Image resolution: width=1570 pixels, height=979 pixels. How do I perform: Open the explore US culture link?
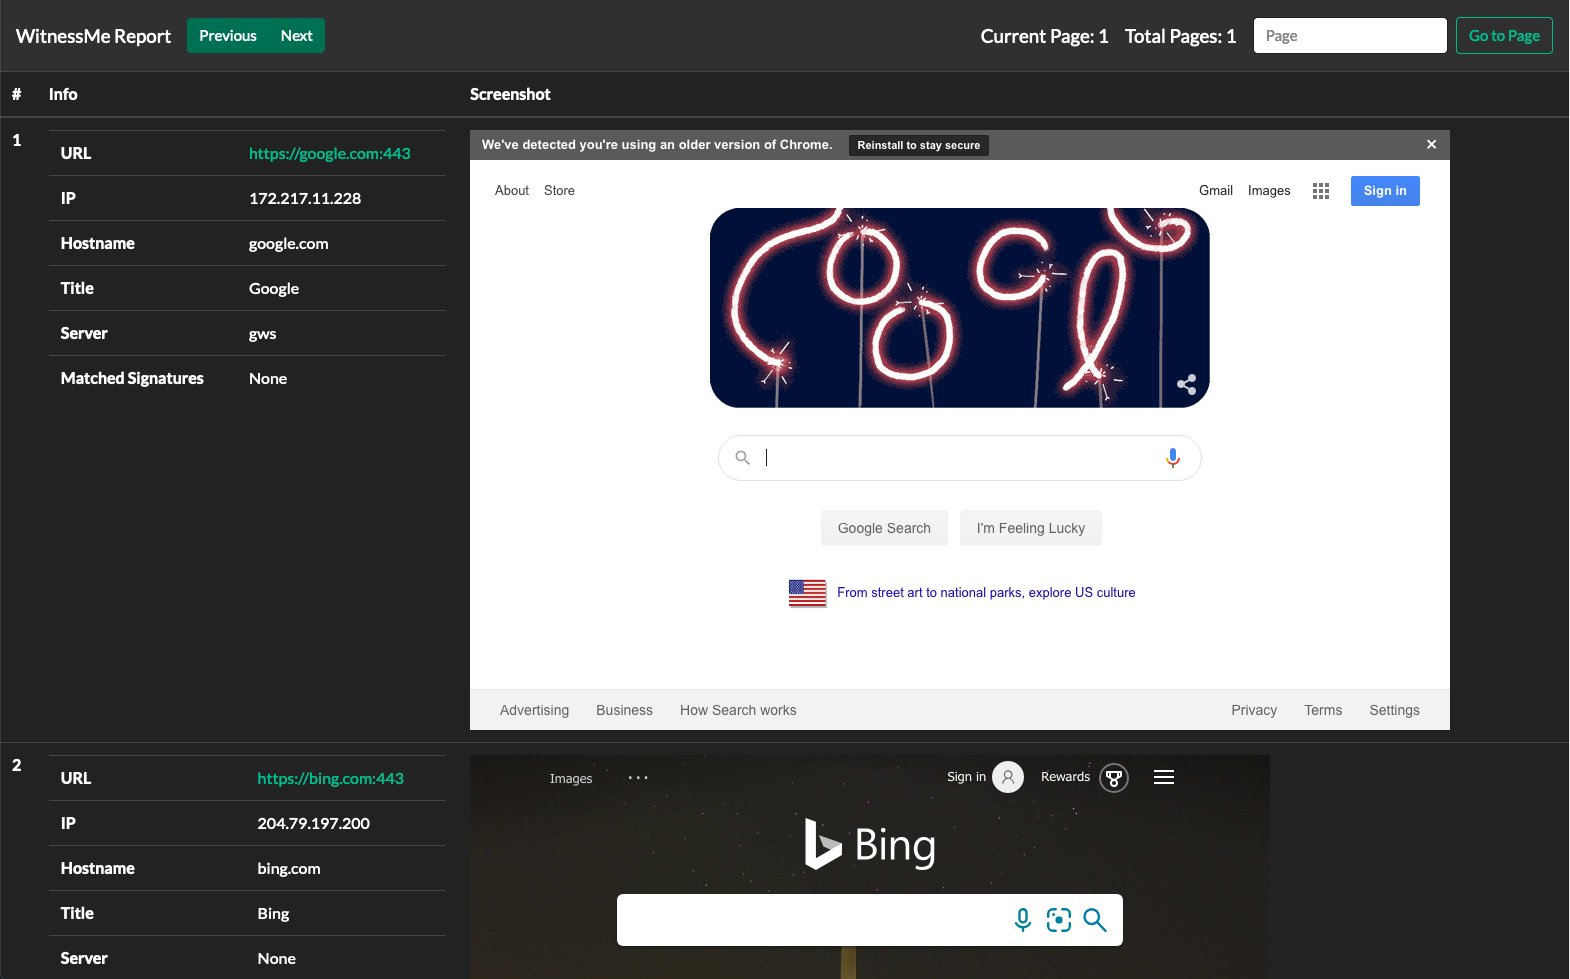click(986, 593)
